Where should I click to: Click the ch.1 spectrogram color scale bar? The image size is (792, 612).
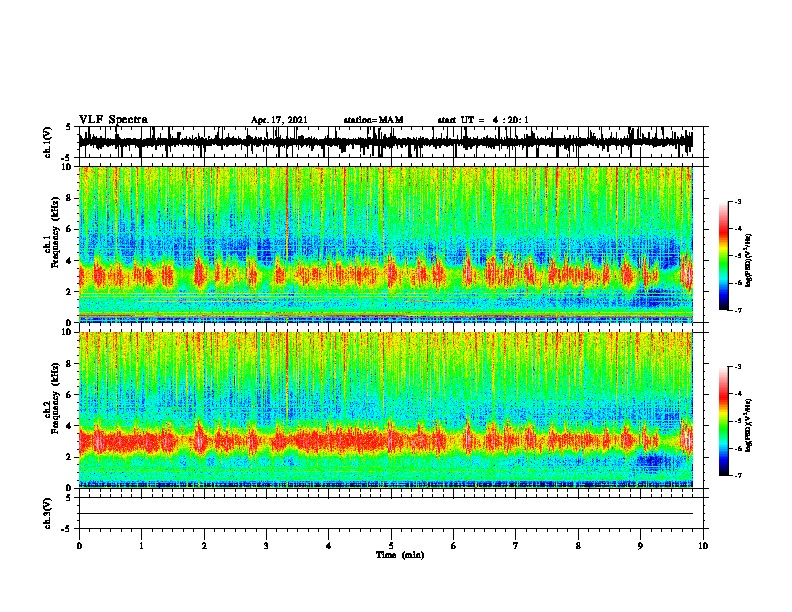coord(723,256)
